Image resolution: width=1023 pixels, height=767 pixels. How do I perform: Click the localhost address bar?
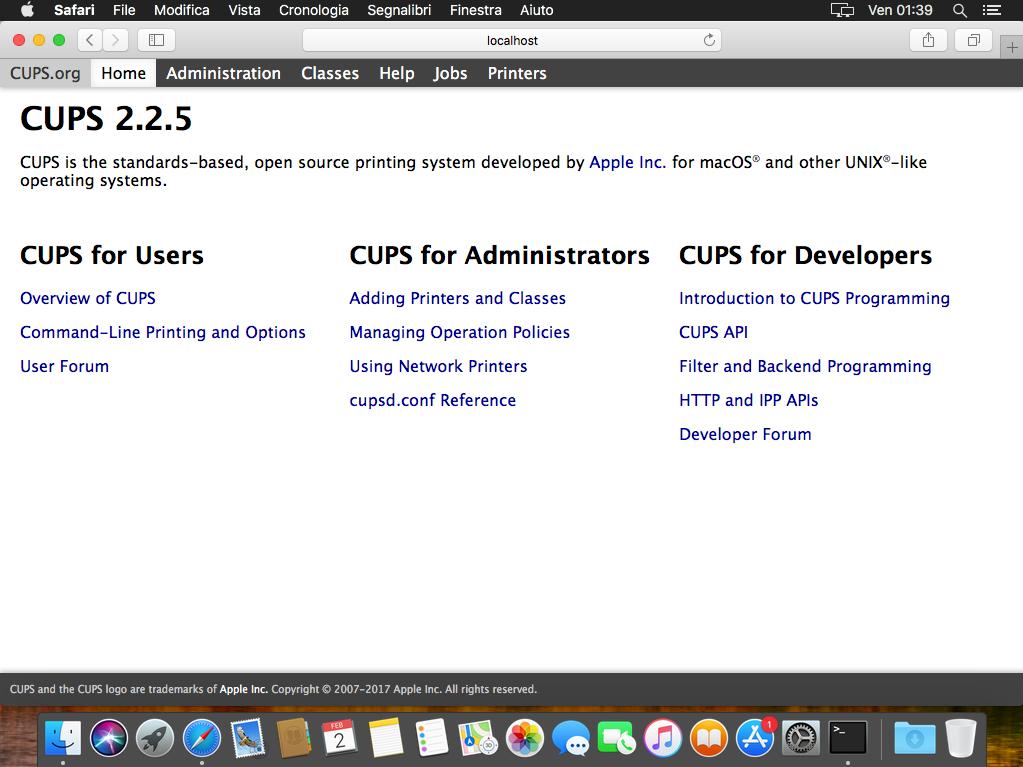click(x=511, y=40)
